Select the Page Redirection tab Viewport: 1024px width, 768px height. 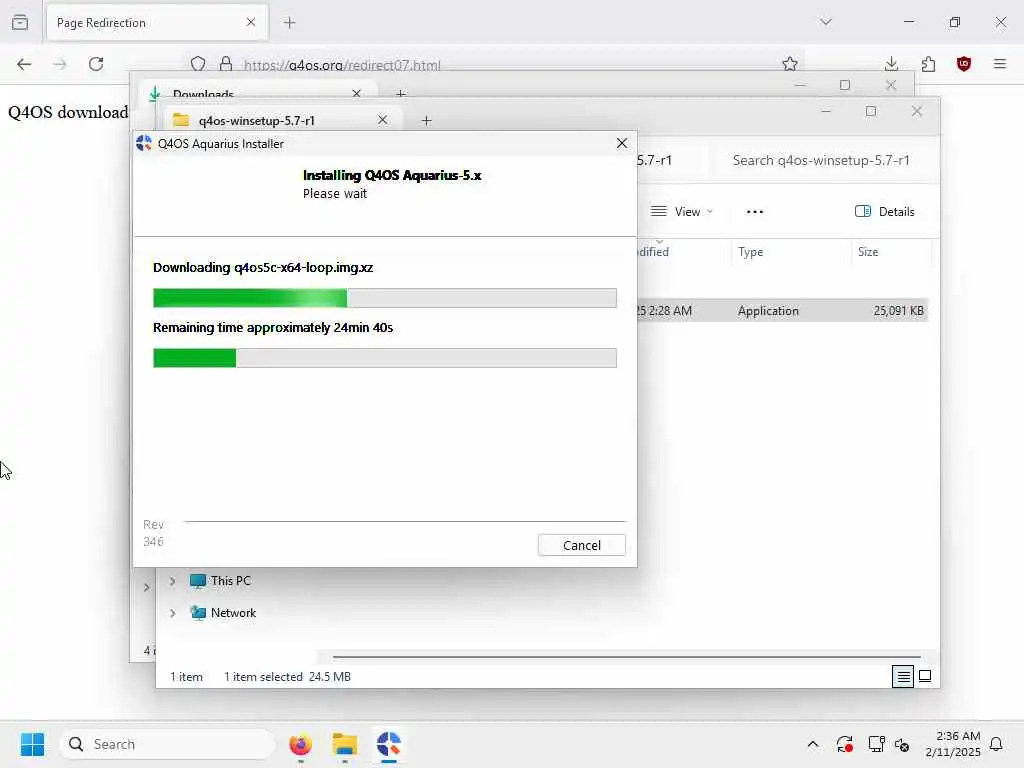click(157, 23)
